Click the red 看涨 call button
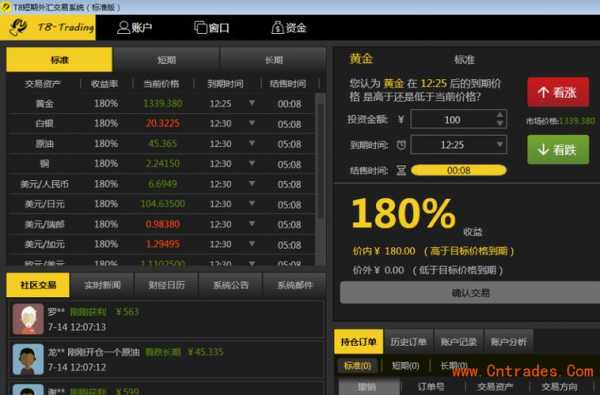The width and height of the screenshot is (600, 395). [558, 92]
